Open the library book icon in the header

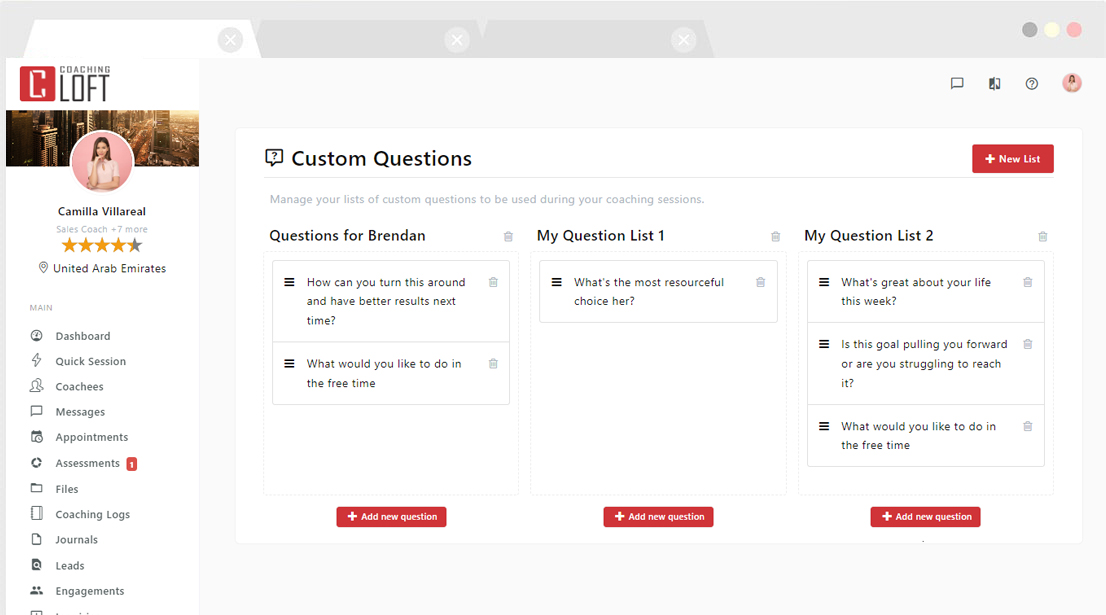click(994, 83)
